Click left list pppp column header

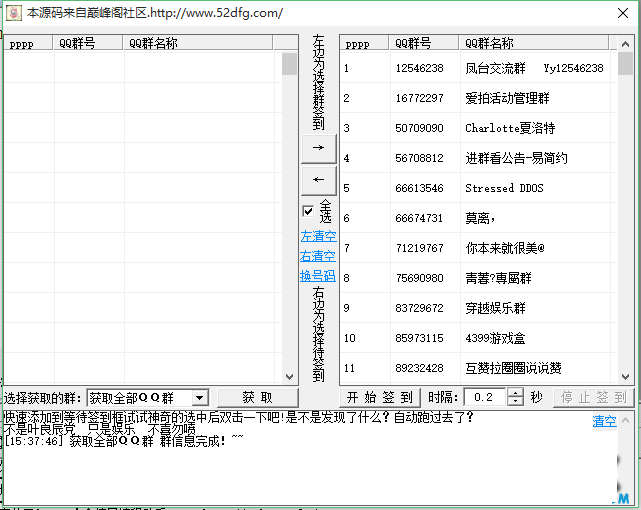pos(28,43)
